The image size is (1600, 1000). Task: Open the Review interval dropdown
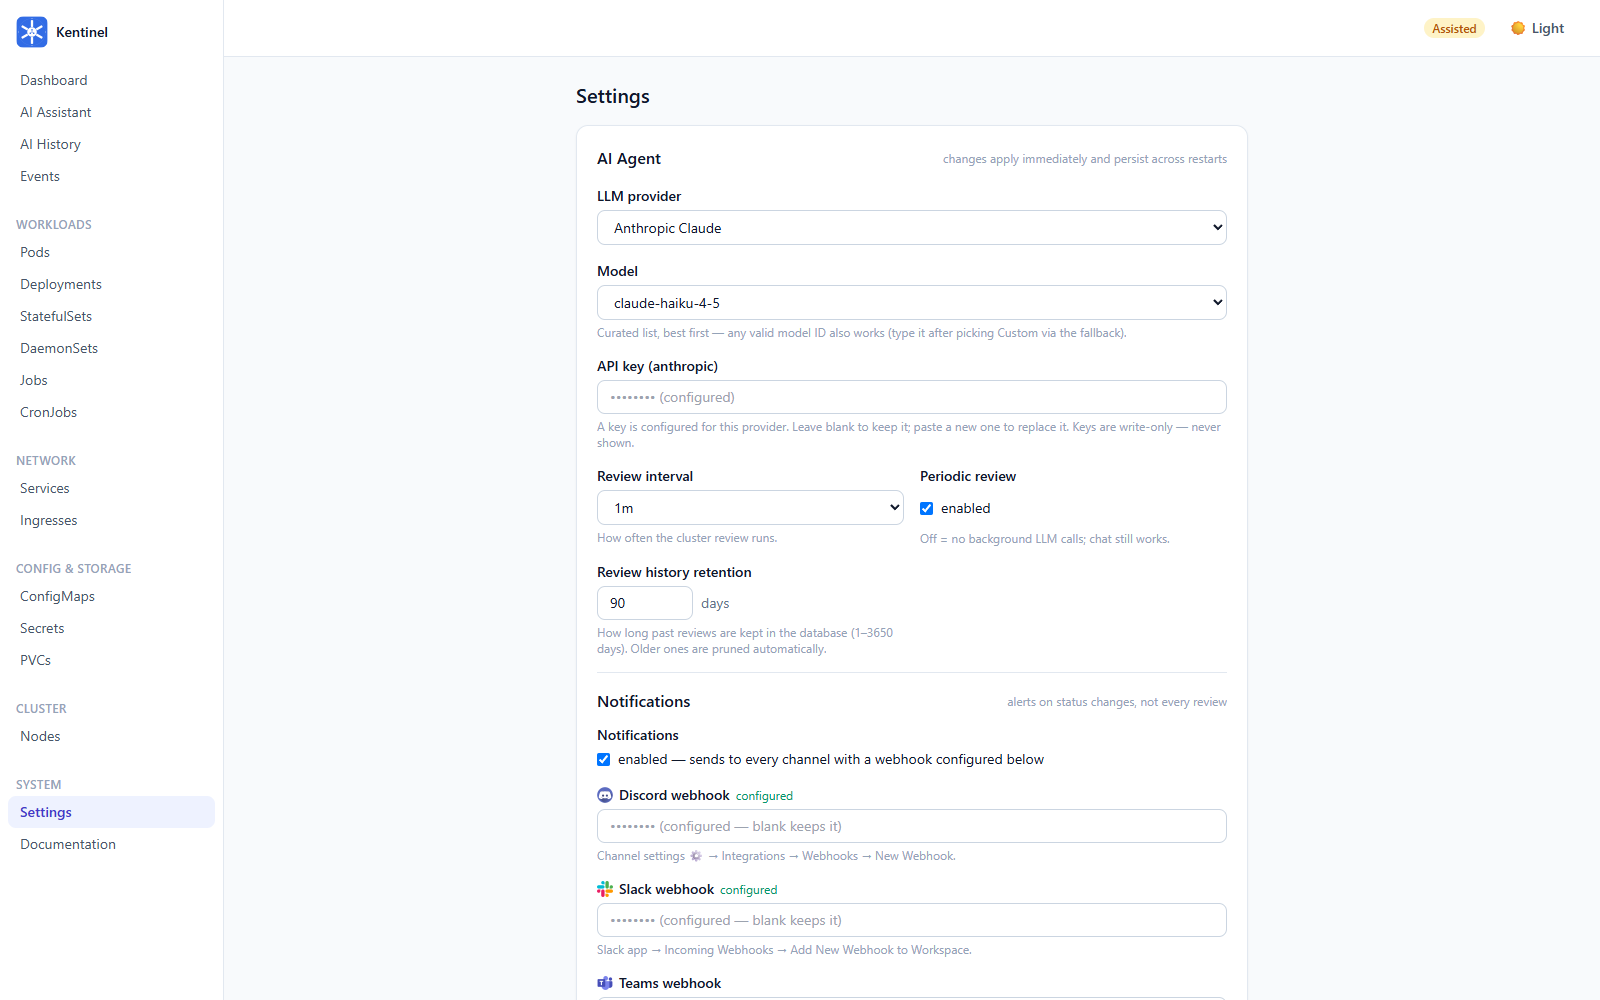(x=750, y=508)
